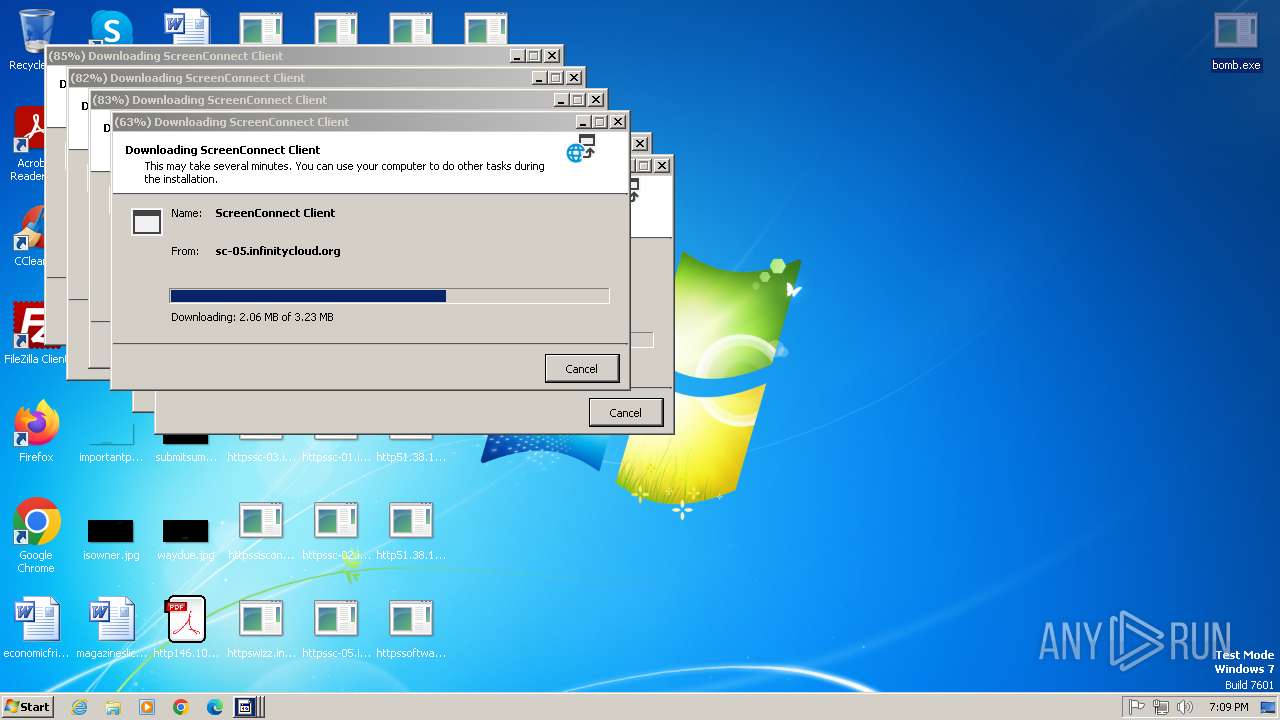Click the 'ScreenConnect Client' name value
Viewport: 1280px width, 720px height.
[x=275, y=213]
